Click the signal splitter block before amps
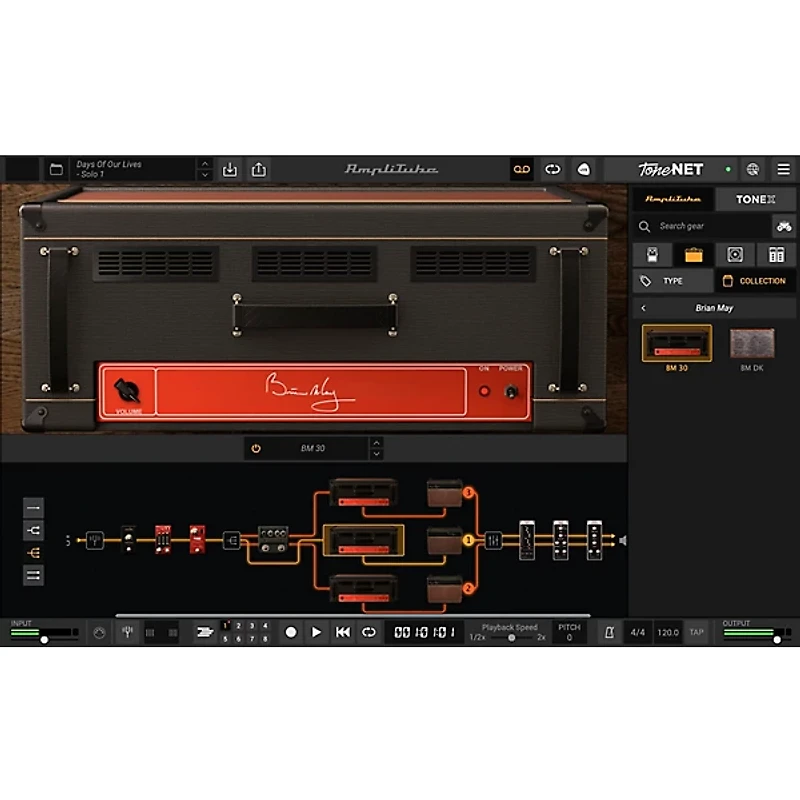 [x=232, y=540]
